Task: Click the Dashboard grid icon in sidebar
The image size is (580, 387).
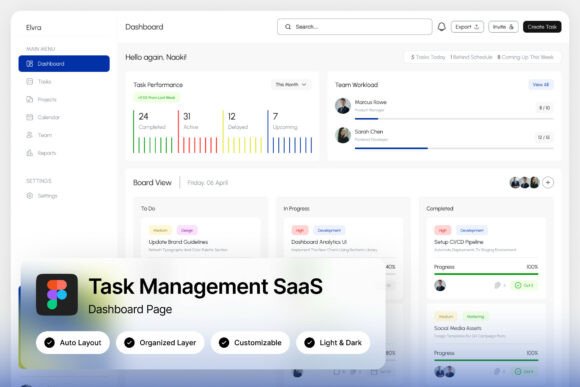Action: point(30,64)
